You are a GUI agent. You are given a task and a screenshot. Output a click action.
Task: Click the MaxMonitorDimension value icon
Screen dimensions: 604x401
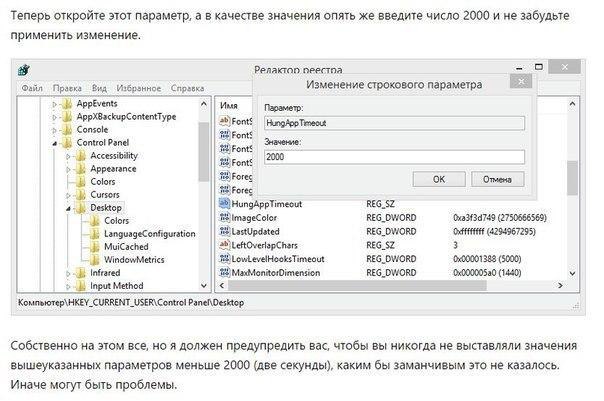224,271
